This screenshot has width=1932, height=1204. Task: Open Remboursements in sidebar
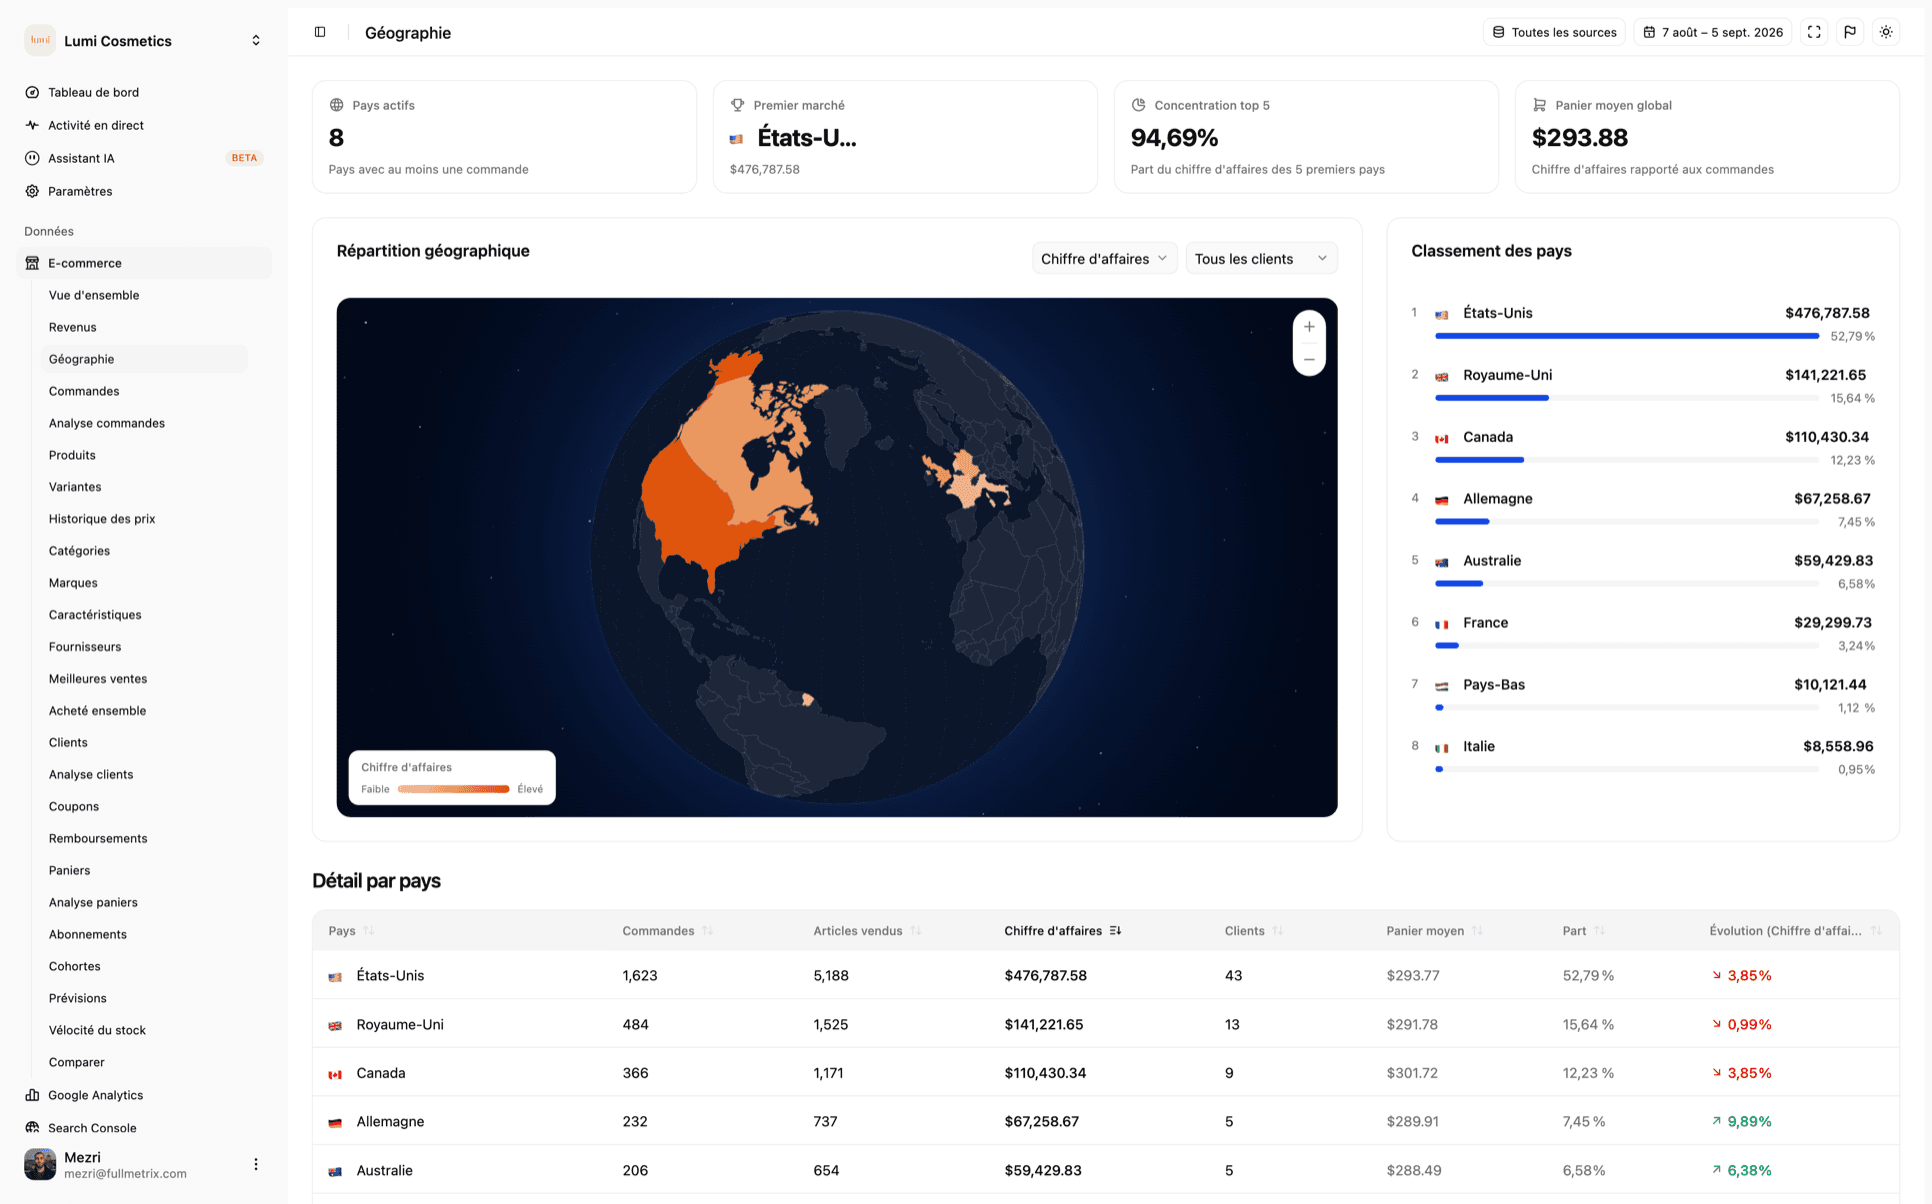point(98,838)
